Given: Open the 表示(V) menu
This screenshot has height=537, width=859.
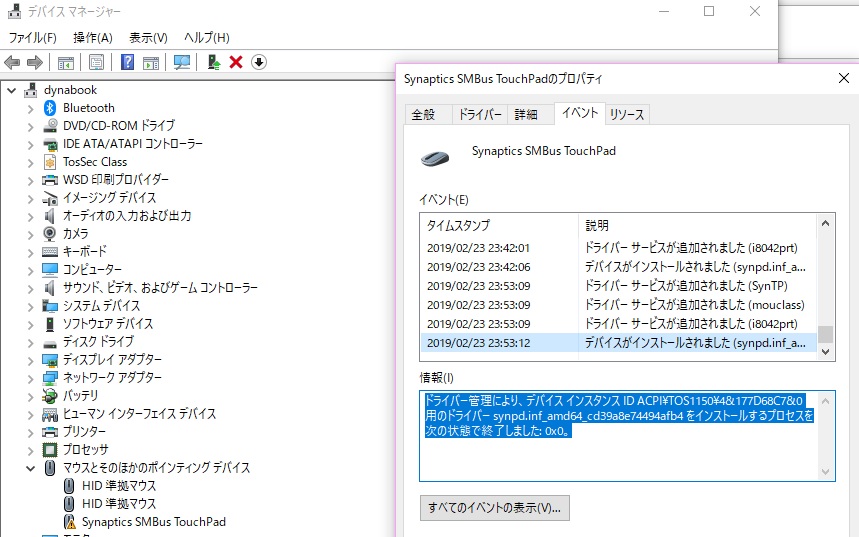Looking at the screenshot, I should point(148,37).
